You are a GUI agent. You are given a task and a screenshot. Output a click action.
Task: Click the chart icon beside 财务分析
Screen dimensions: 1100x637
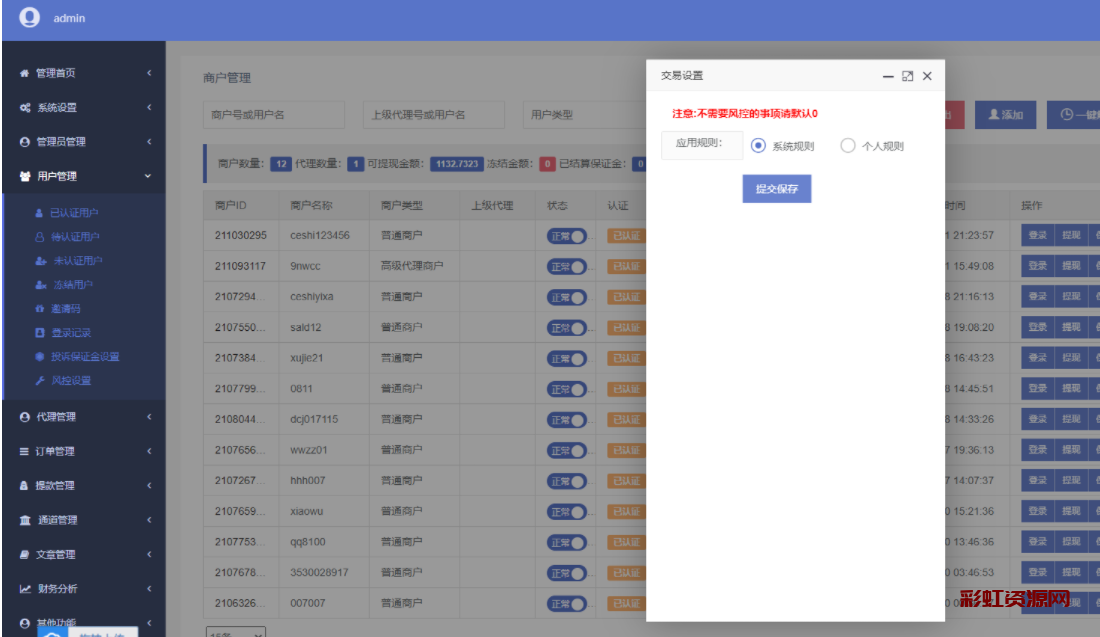coord(25,589)
